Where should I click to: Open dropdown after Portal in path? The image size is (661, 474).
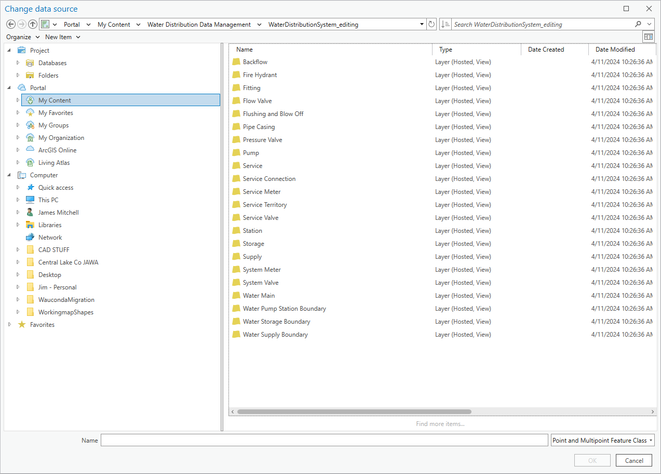(x=88, y=24)
